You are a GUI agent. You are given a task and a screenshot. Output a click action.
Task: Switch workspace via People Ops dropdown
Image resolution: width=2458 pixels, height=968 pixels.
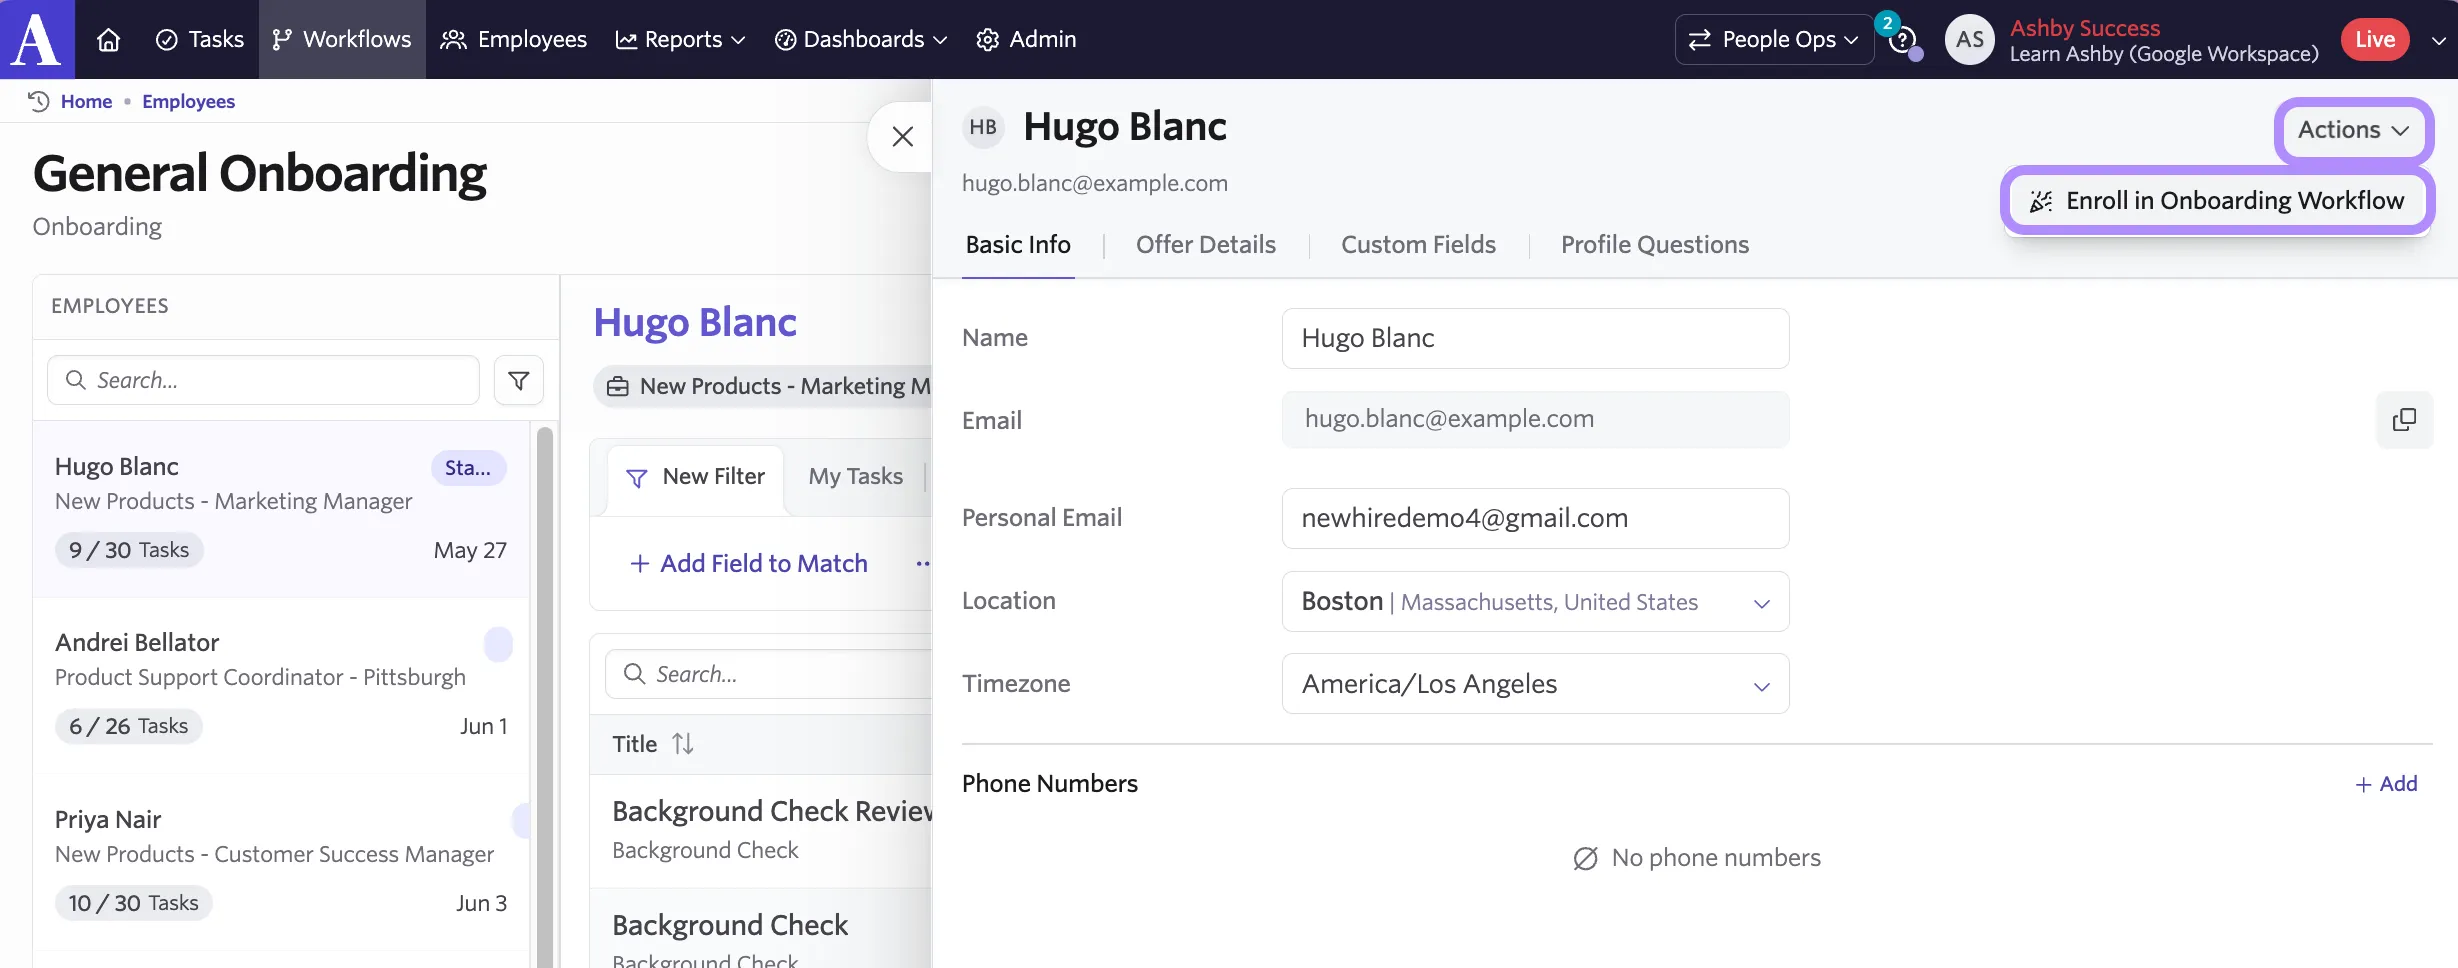coord(1774,39)
